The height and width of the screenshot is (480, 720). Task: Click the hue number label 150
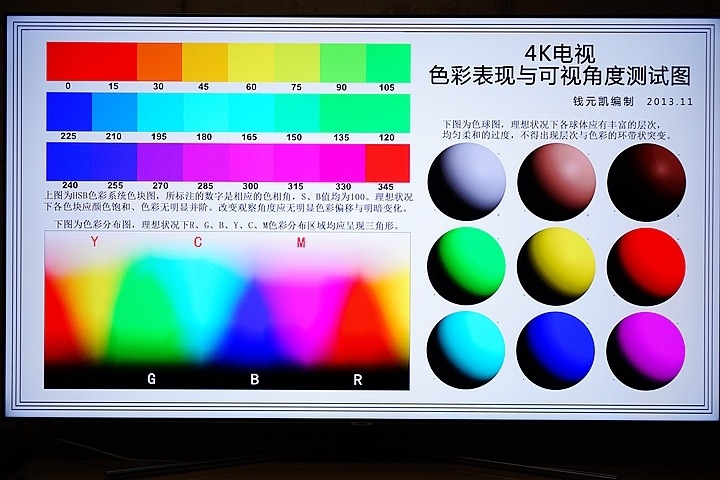point(294,137)
